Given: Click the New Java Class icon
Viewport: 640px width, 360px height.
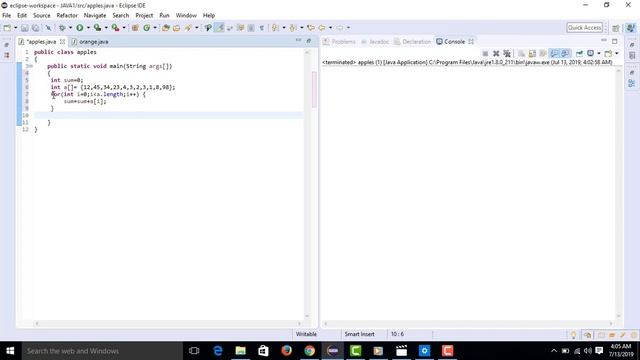Looking at the screenshot, I should point(147,28).
